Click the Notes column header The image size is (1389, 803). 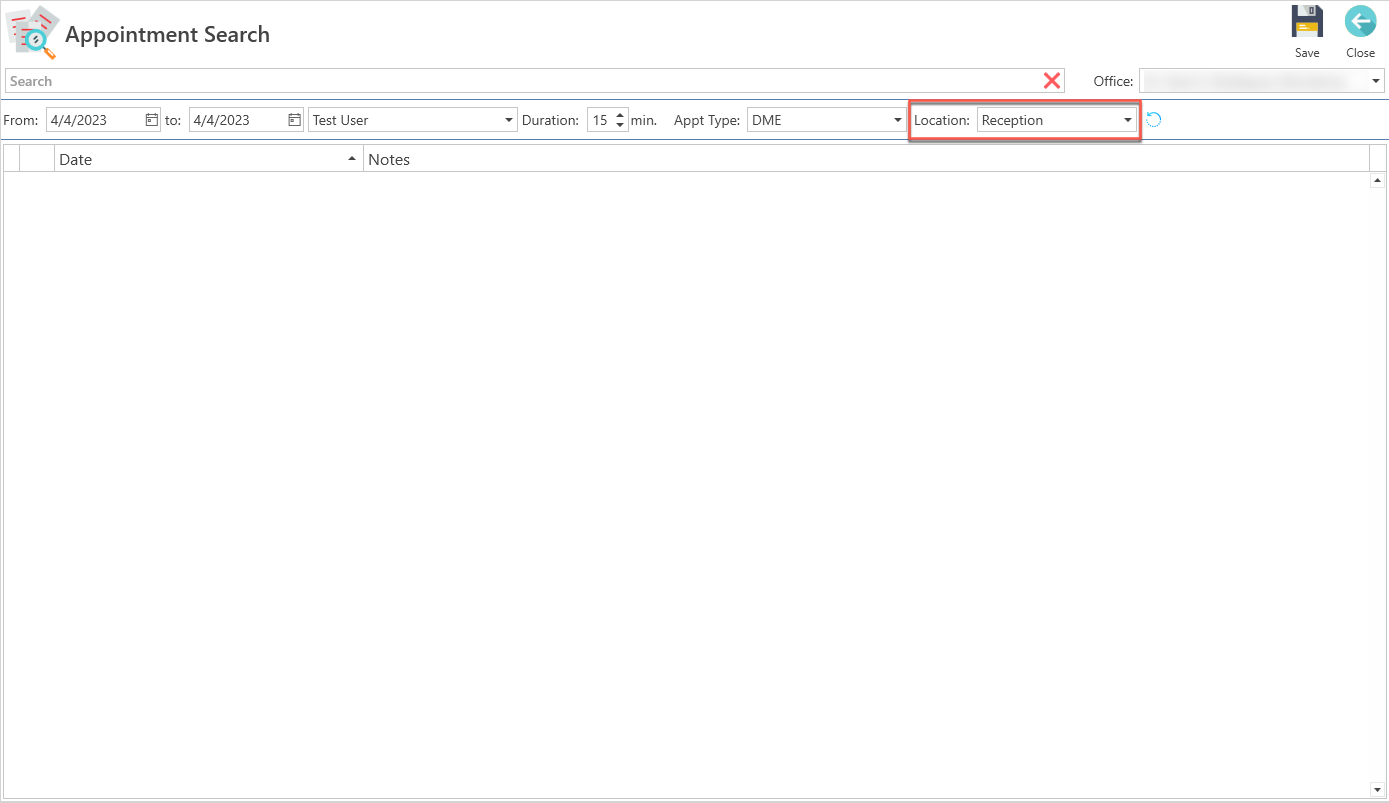pyautogui.click(x=866, y=159)
